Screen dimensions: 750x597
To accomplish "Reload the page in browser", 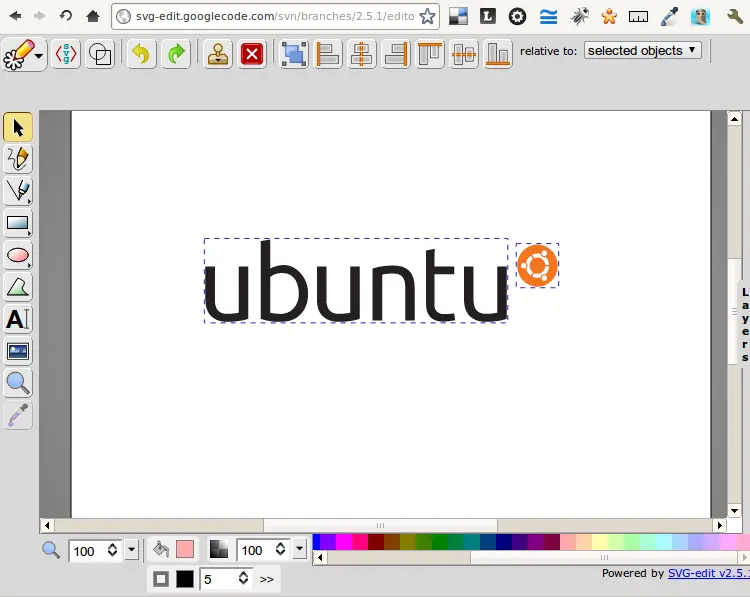I will pyautogui.click(x=66, y=16).
